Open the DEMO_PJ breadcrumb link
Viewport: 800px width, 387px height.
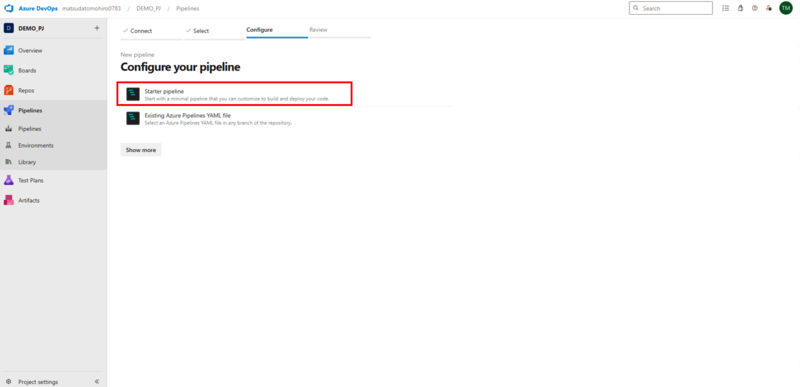coord(149,8)
